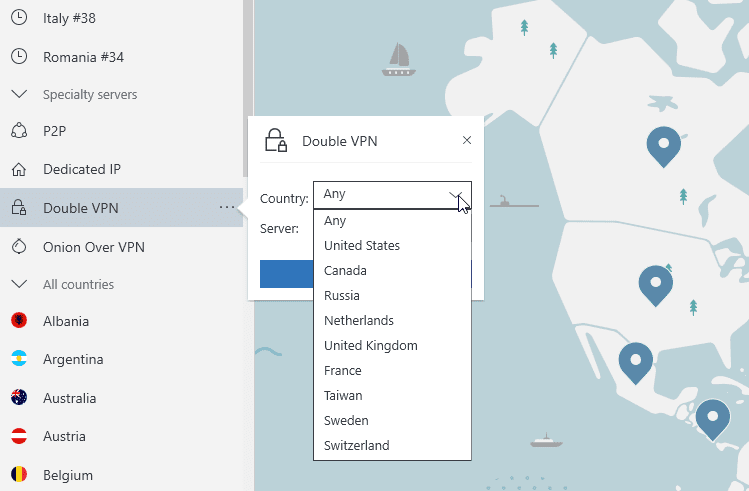Choose United States from country list

pyautogui.click(x=362, y=246)
